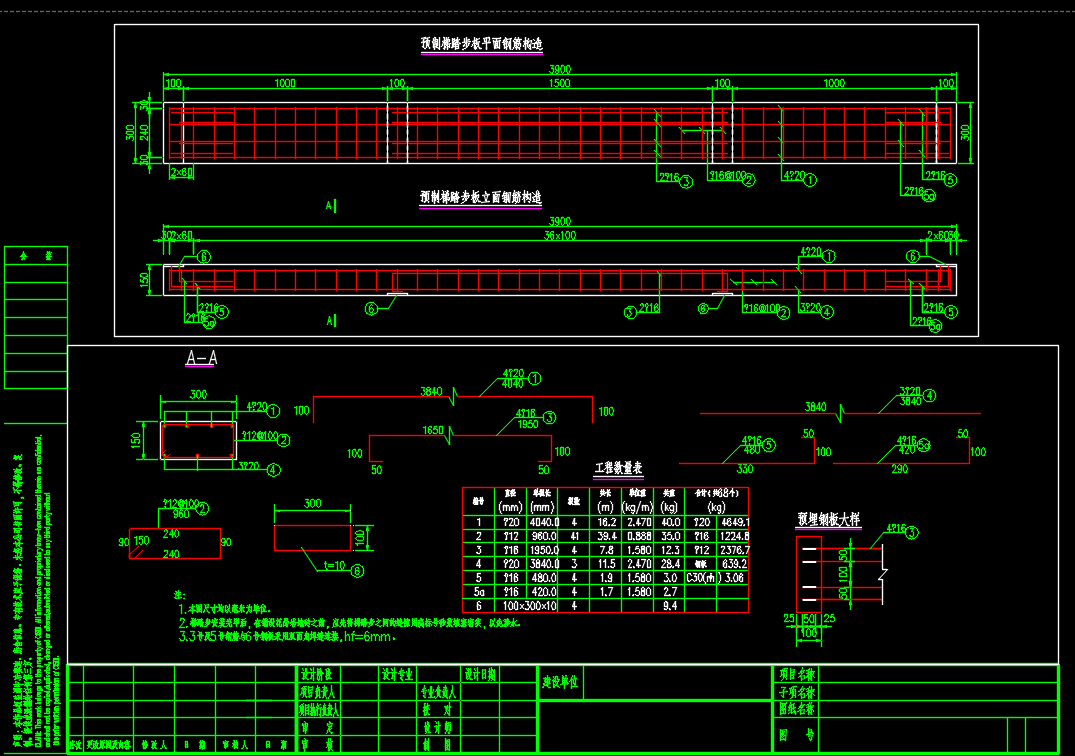The height and width of the screenshot is (756, 1075).
Task: Click the hf=6mm note text
Action: point(364,635)
